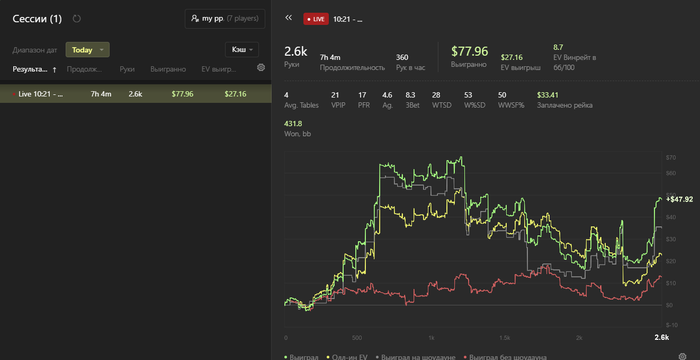Screen dimensions: 700x360
Task: Click the 2.6k marker on the graph axis
Action: tap(662, 337)
